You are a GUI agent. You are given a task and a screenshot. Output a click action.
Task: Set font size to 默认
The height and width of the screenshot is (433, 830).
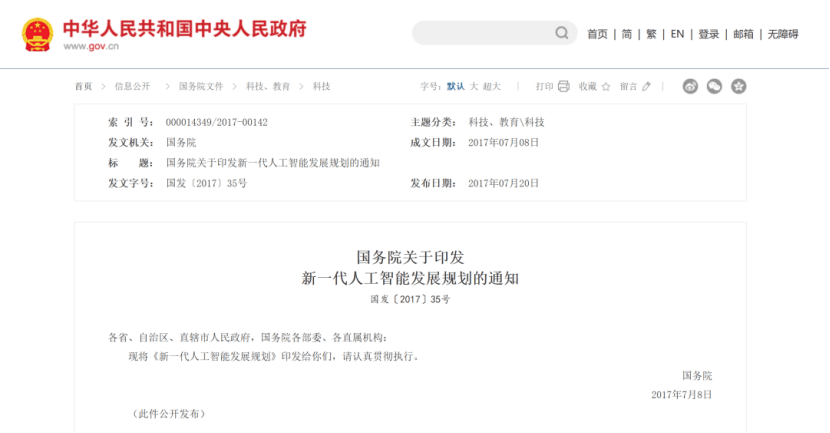tap(456, 87)
